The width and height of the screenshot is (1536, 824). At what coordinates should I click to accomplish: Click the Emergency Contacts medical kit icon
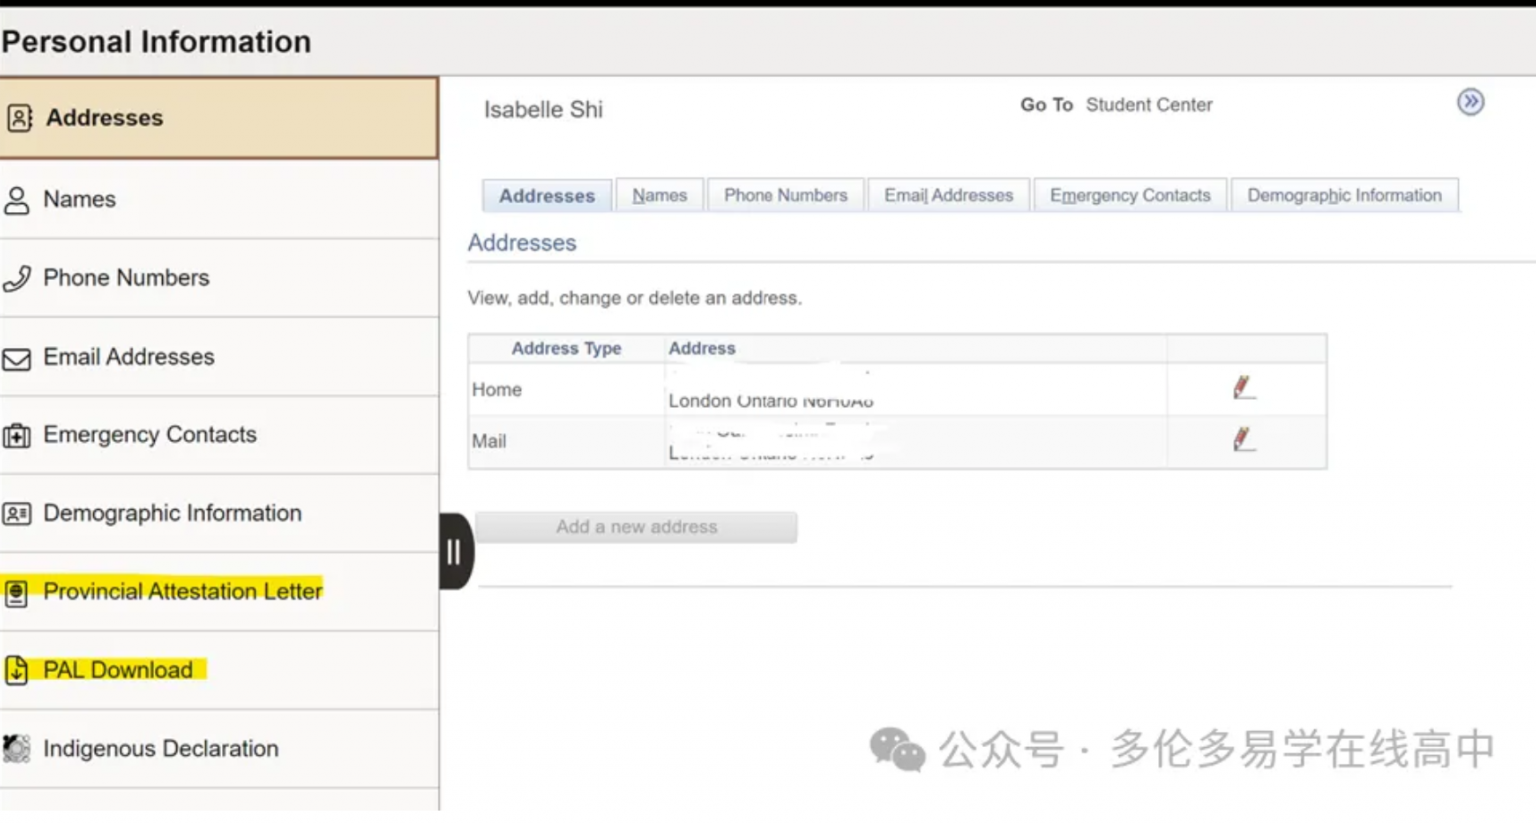pos(17,436)
